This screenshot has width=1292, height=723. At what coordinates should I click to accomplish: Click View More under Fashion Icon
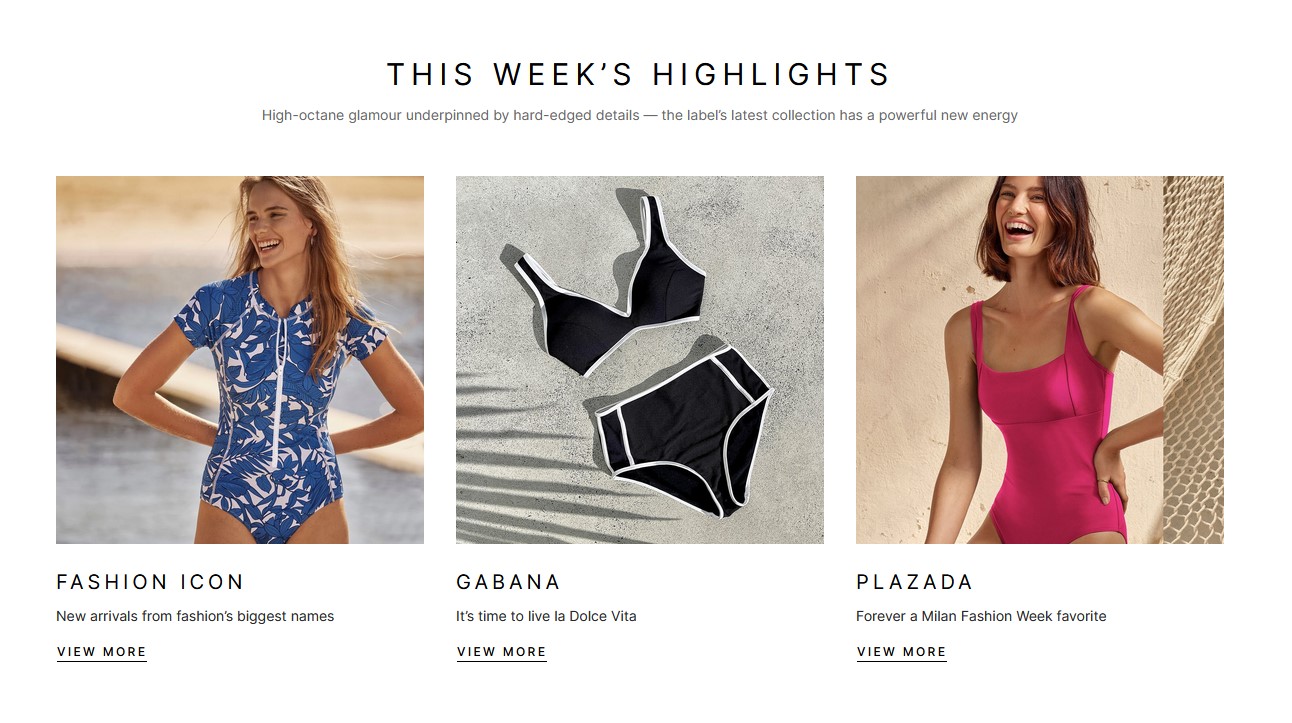pos(102,652)
